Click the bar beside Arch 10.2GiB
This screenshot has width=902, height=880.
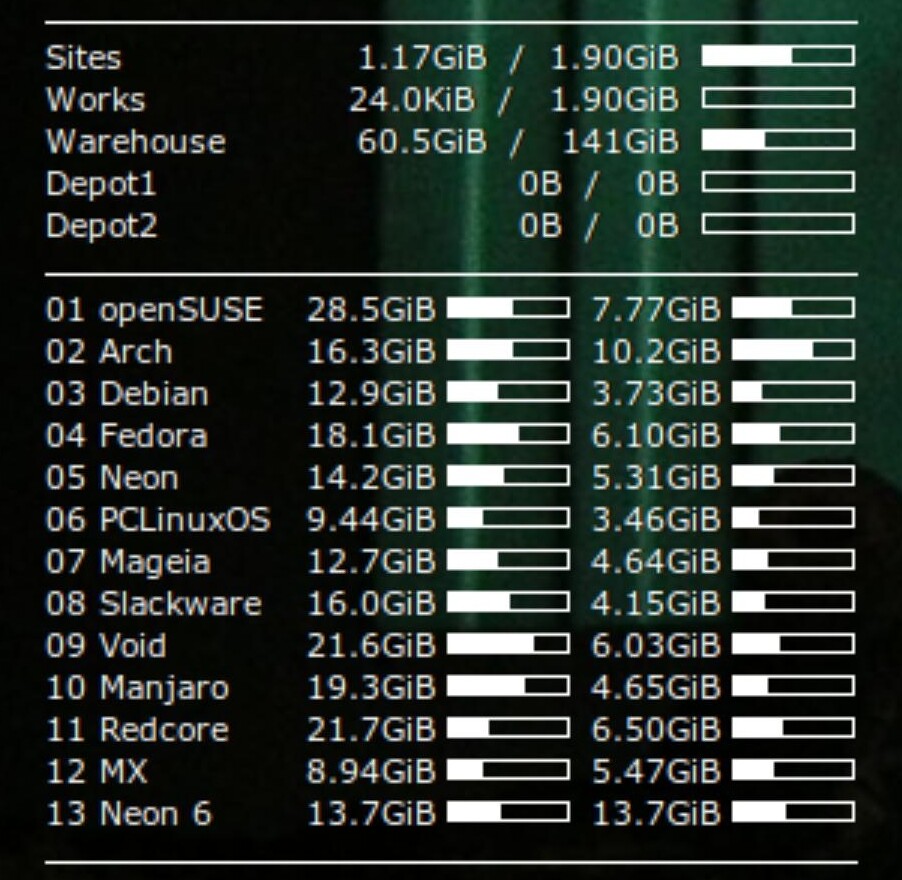(793, 350)
